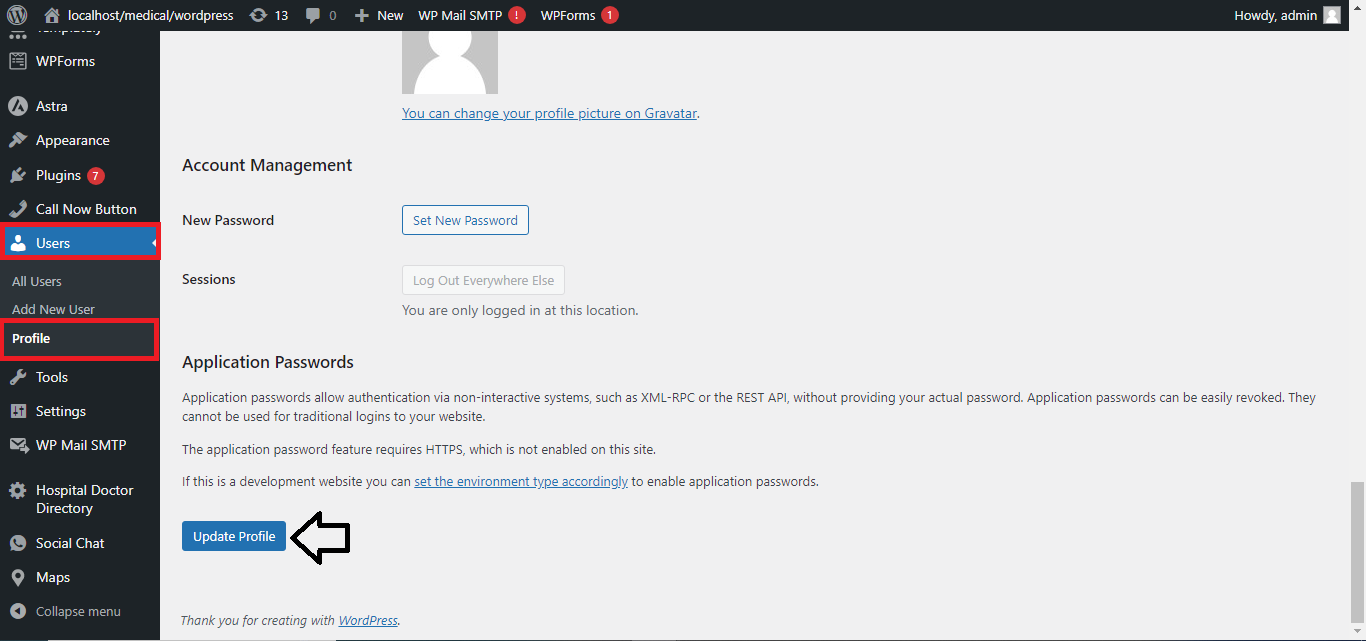Click the comments bubble icon in admin bar
1366x641 pixels.
coord(314,16)
